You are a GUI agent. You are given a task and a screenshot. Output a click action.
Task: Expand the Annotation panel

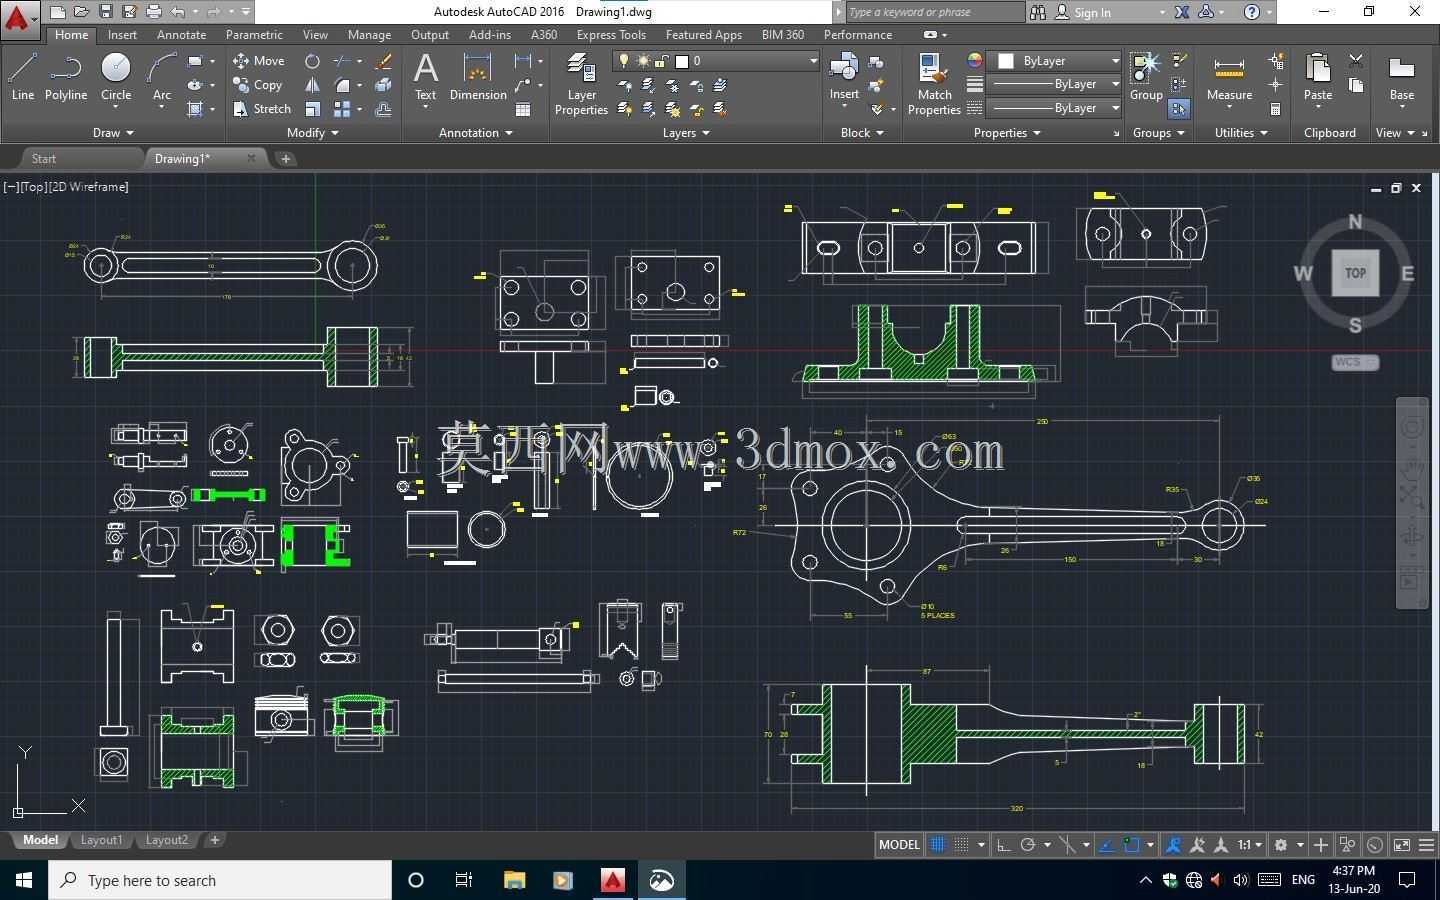(x=475, y=133)
